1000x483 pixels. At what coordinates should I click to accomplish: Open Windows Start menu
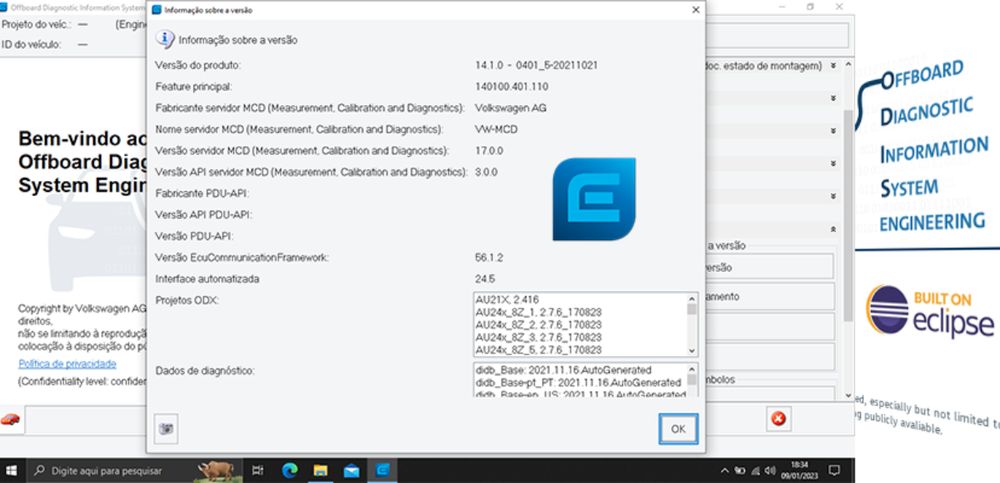[x=12, y=470]
